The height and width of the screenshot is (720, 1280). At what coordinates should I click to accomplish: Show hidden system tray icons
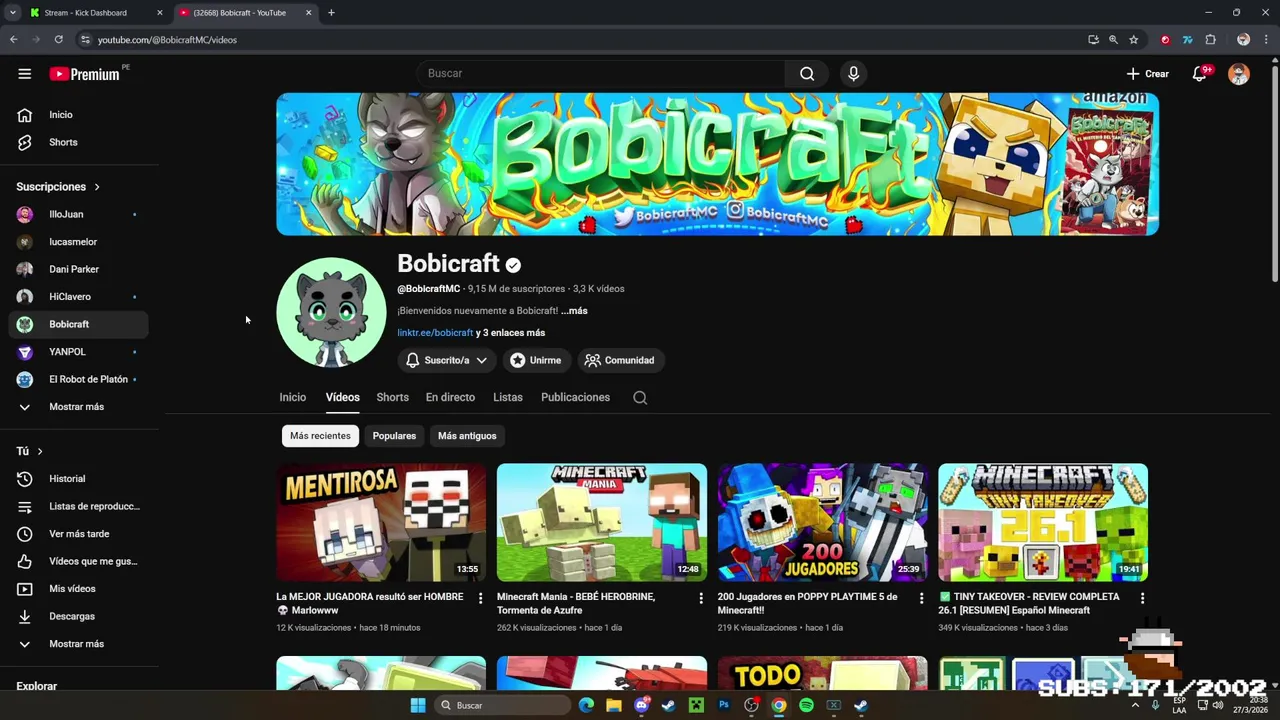[1135, 705]
